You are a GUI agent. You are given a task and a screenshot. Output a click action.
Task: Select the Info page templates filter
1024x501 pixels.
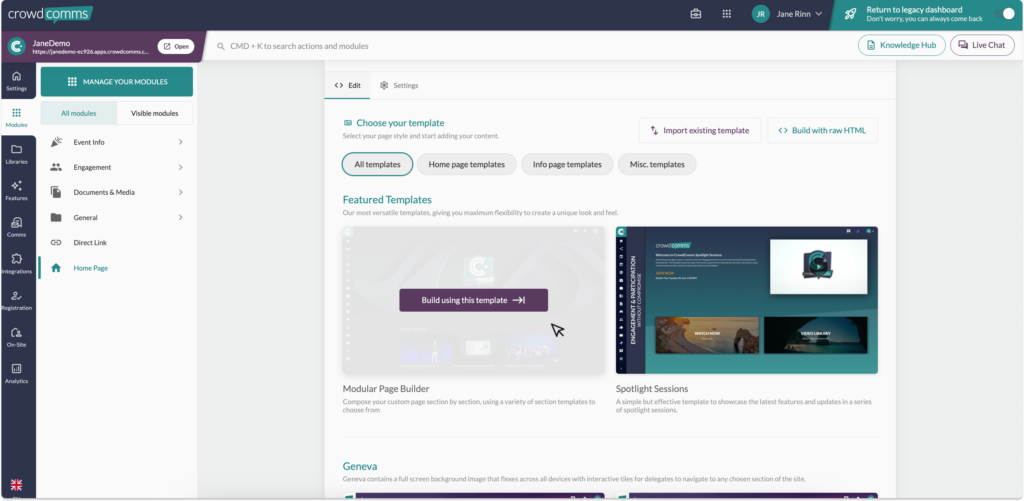[x=567, y=165]
